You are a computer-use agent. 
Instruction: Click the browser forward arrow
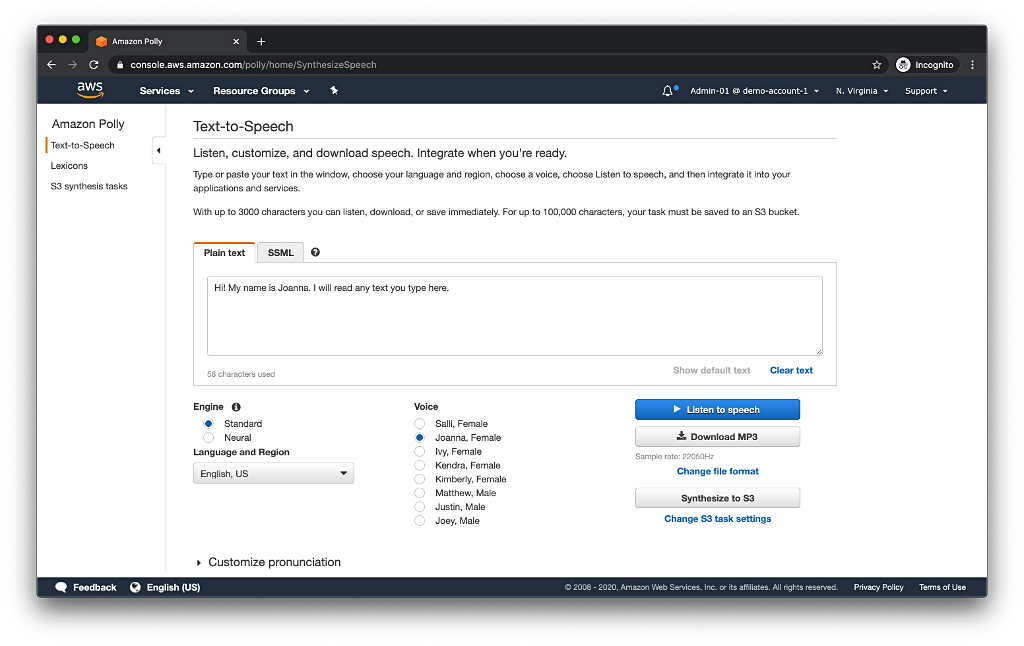pos(72,65)
